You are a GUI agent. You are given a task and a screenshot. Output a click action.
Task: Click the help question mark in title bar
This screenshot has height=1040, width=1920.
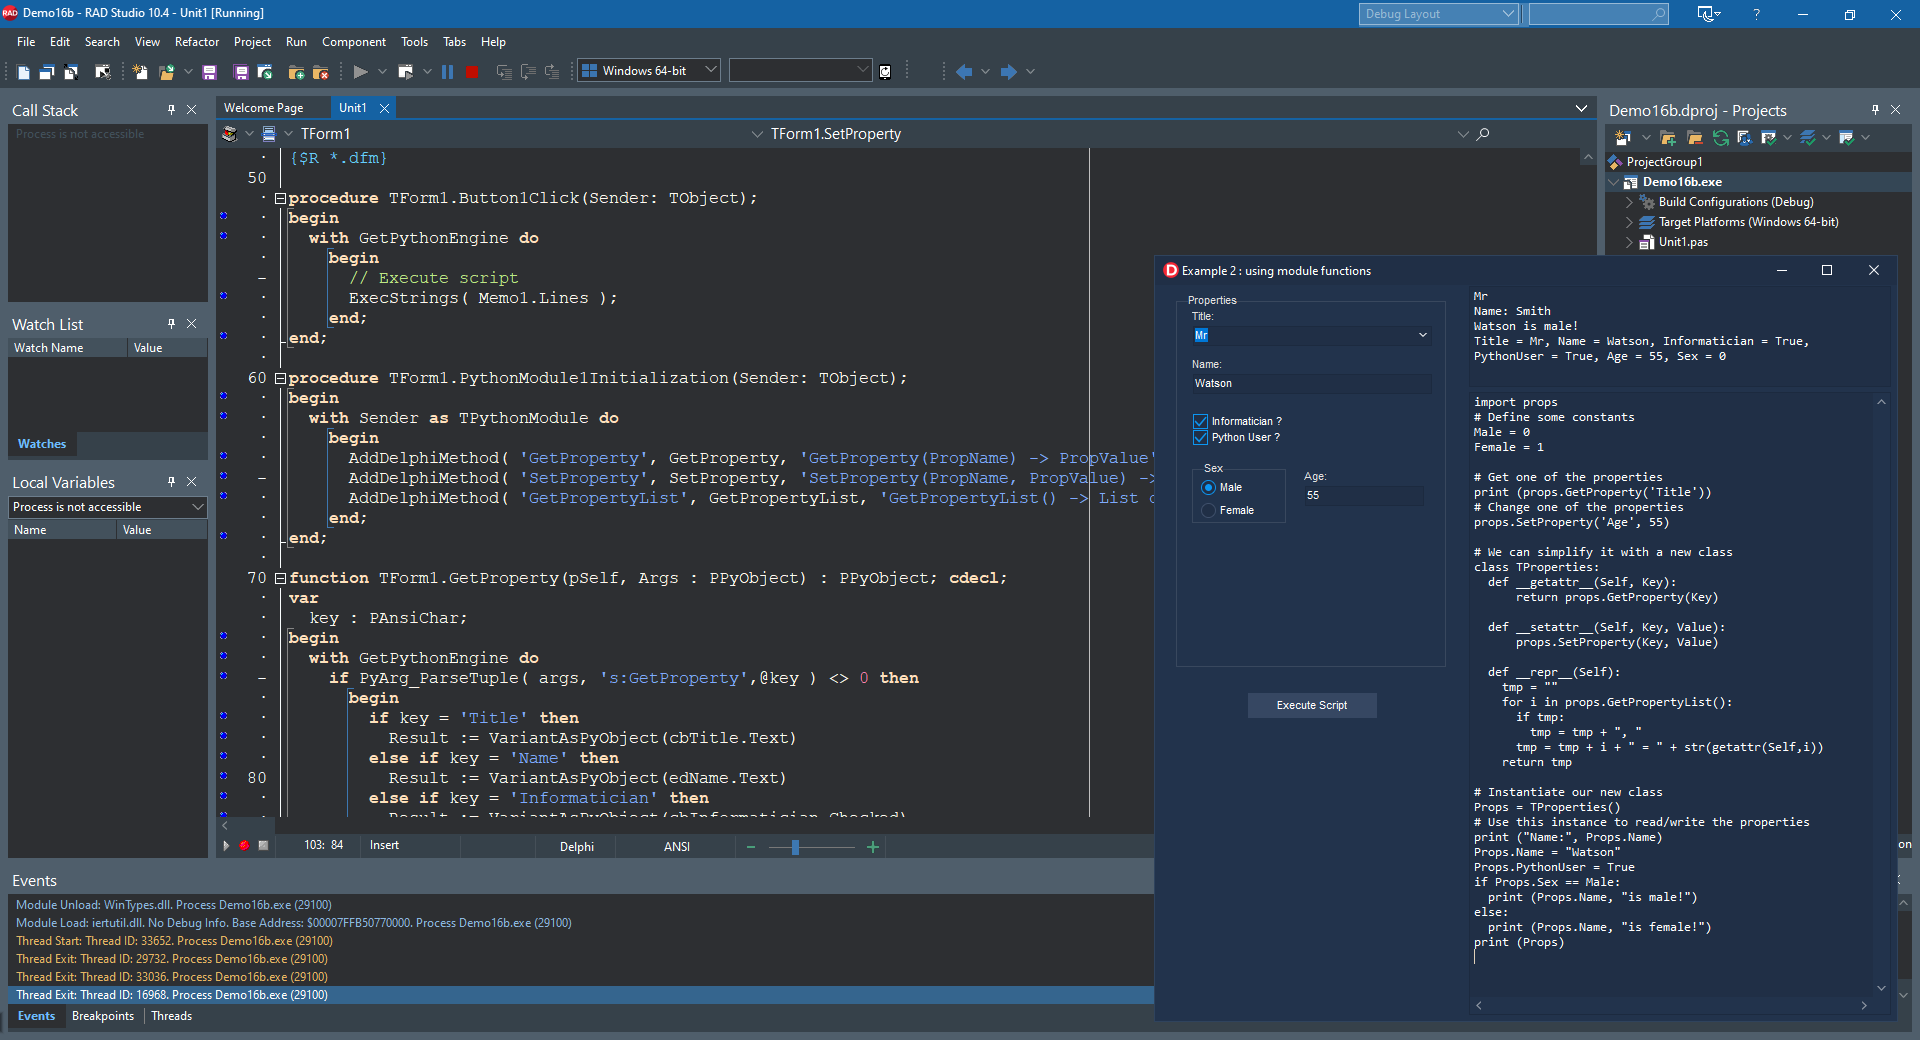pyautogui.click(x=1756, y=14)
